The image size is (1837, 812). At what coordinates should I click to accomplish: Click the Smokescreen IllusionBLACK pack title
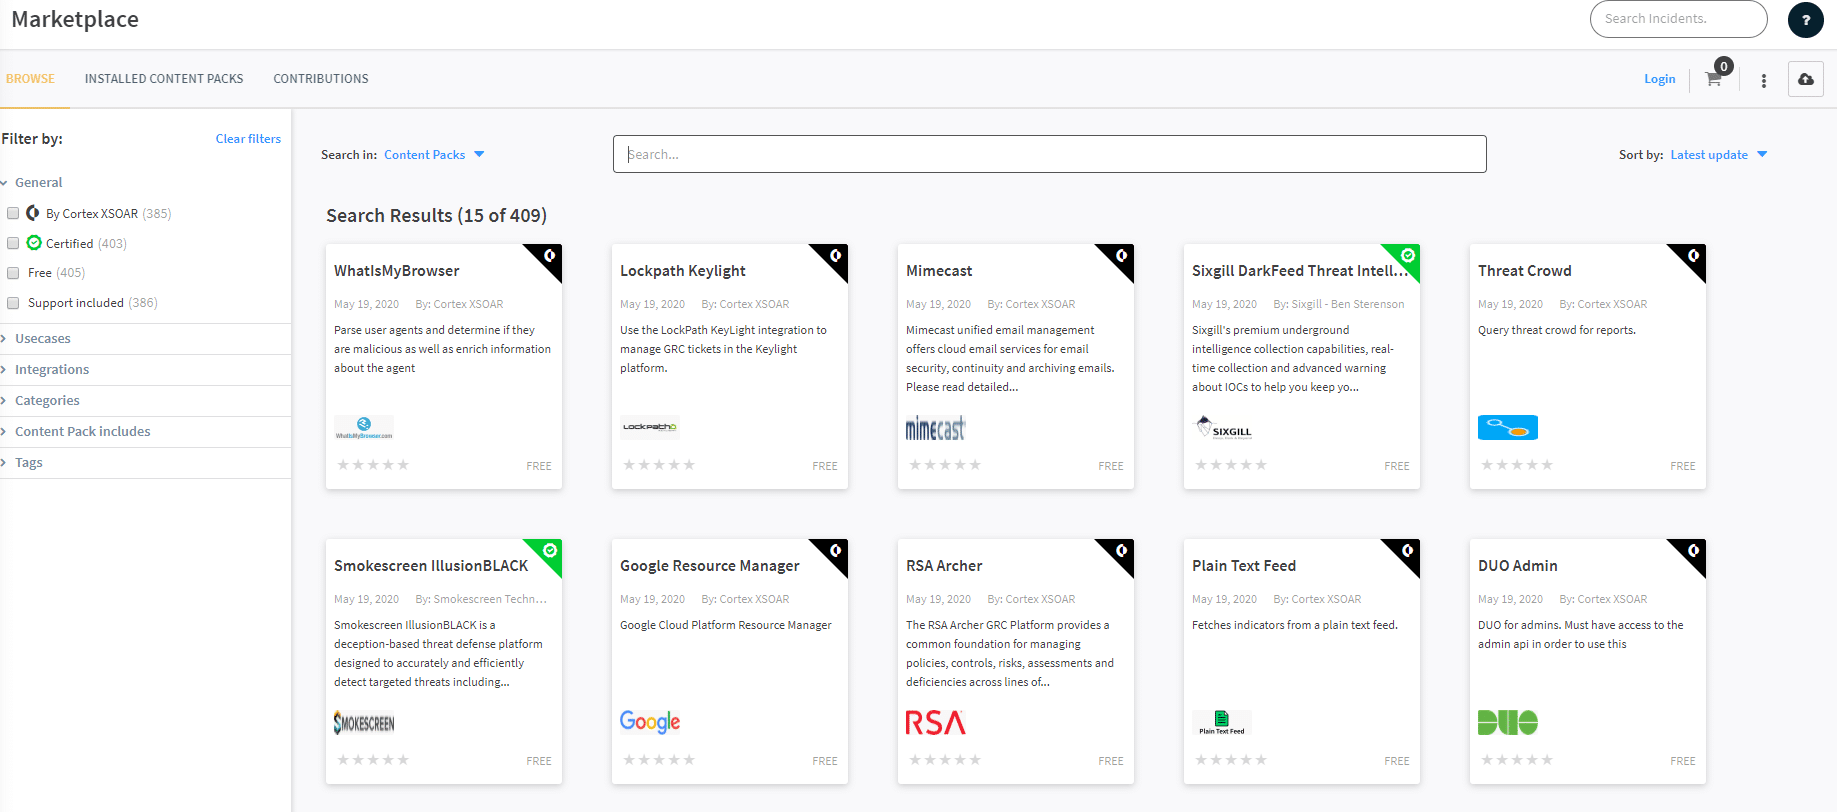pos(431,566)
